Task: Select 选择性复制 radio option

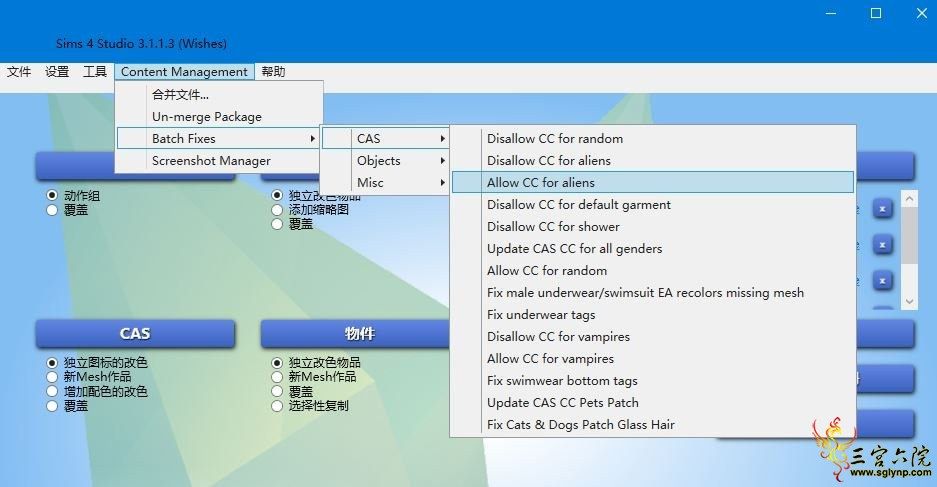Action: 277,406
